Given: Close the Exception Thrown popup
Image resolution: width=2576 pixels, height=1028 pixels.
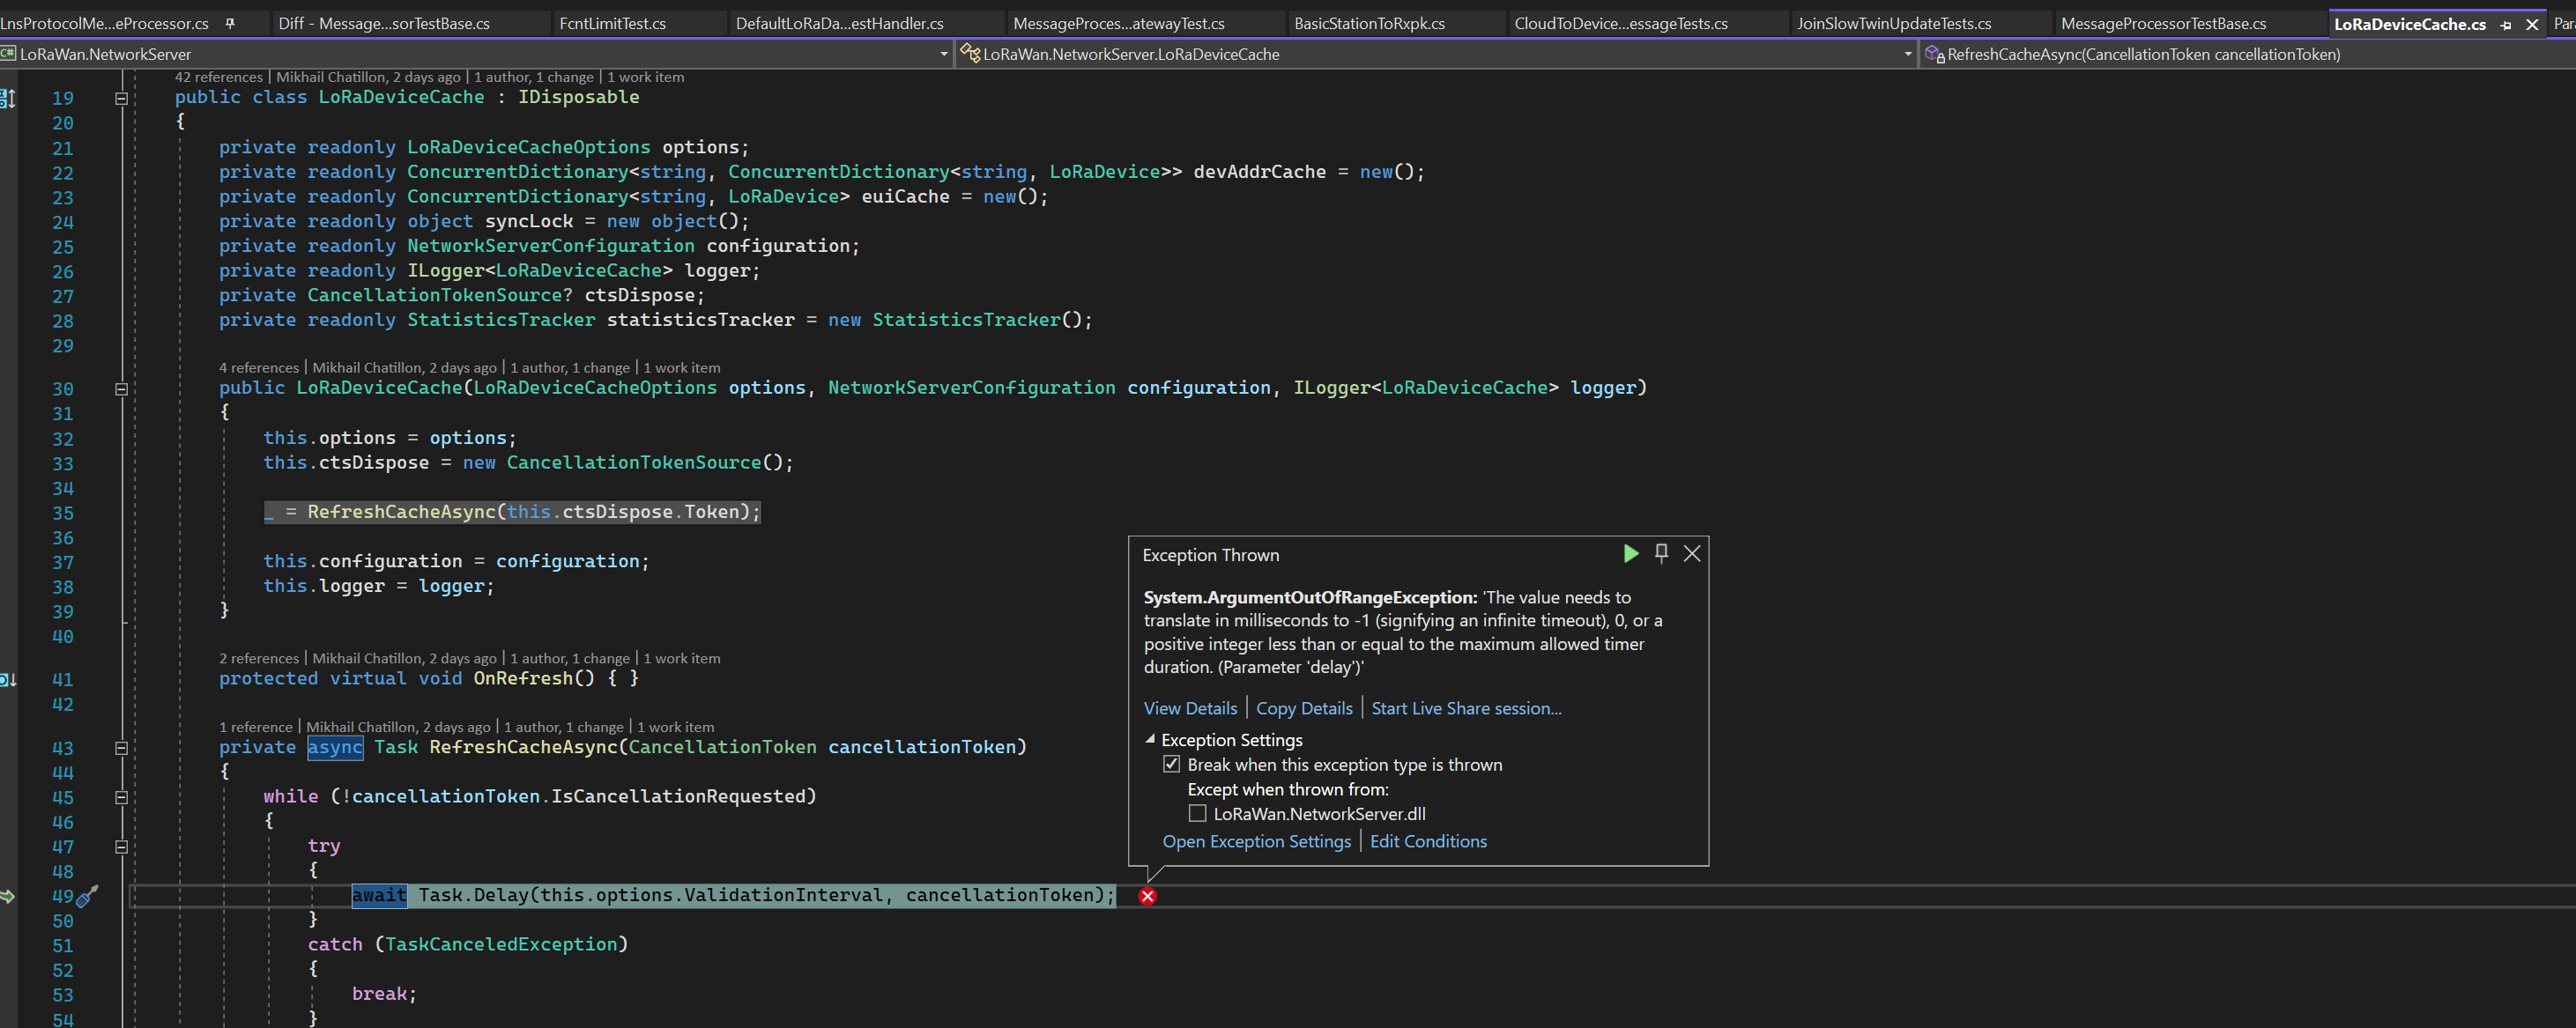Looking at the screenshot, I should coord(1692,553).
